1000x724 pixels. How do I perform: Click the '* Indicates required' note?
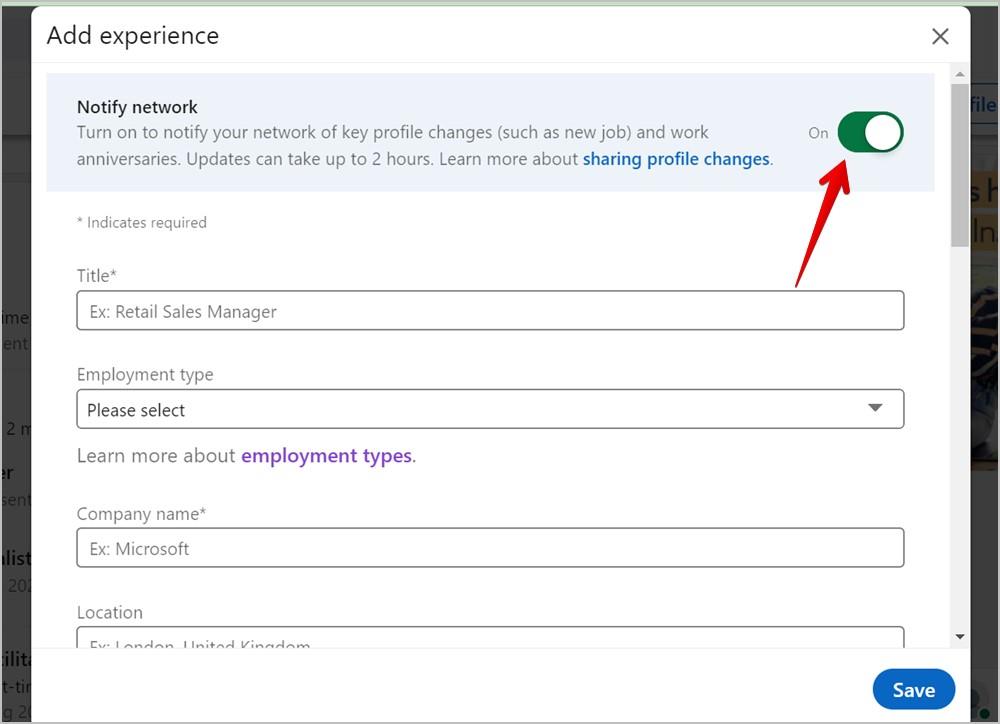142,223
